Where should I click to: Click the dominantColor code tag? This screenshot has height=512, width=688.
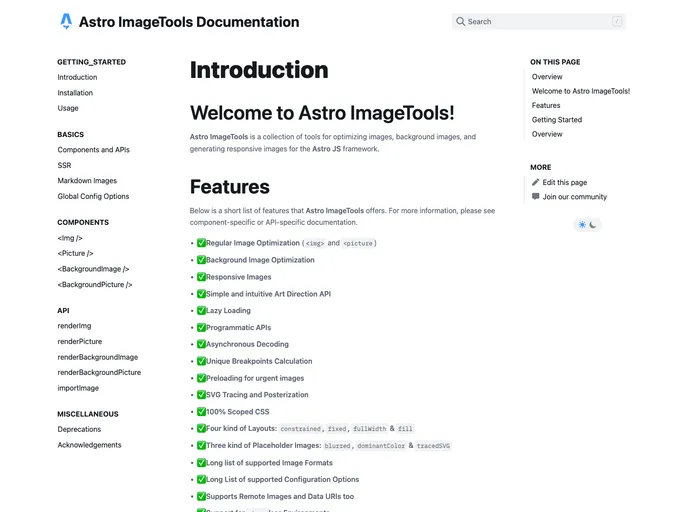(x=381, y=446)
